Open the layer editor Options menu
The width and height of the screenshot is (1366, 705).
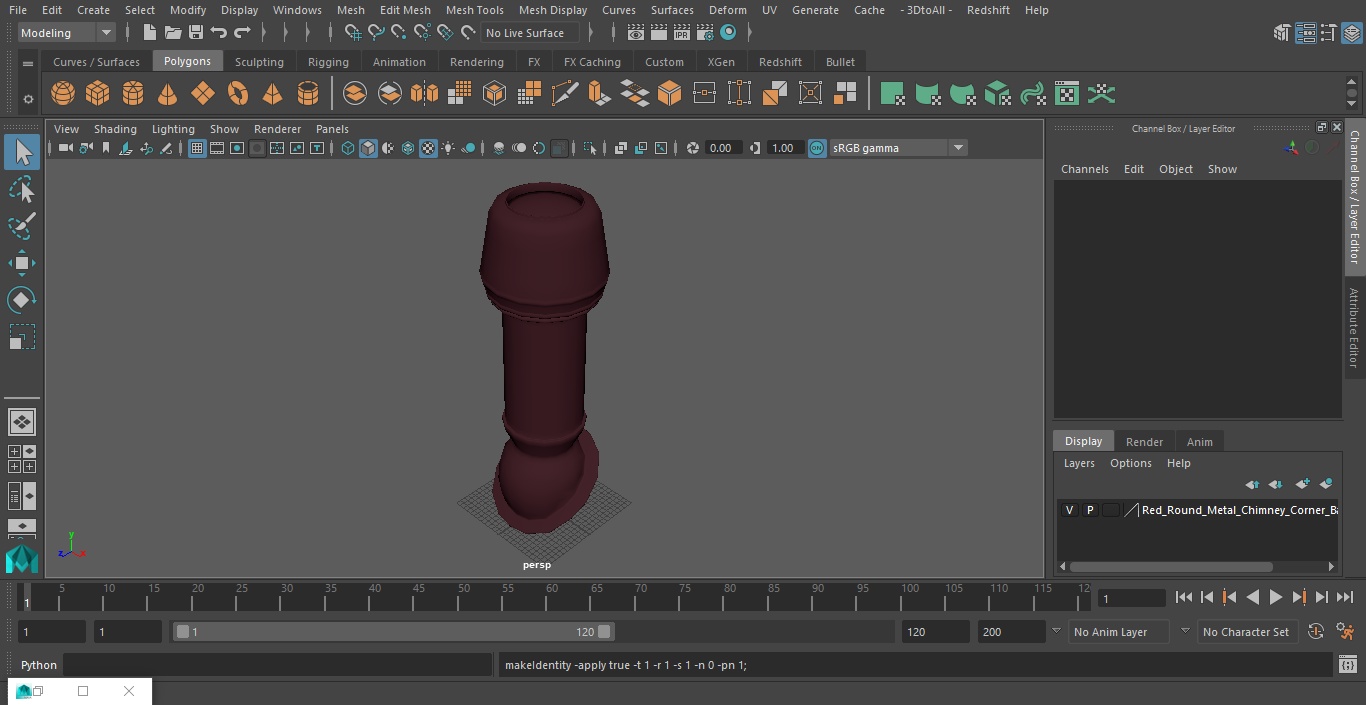click(1131, 463)
